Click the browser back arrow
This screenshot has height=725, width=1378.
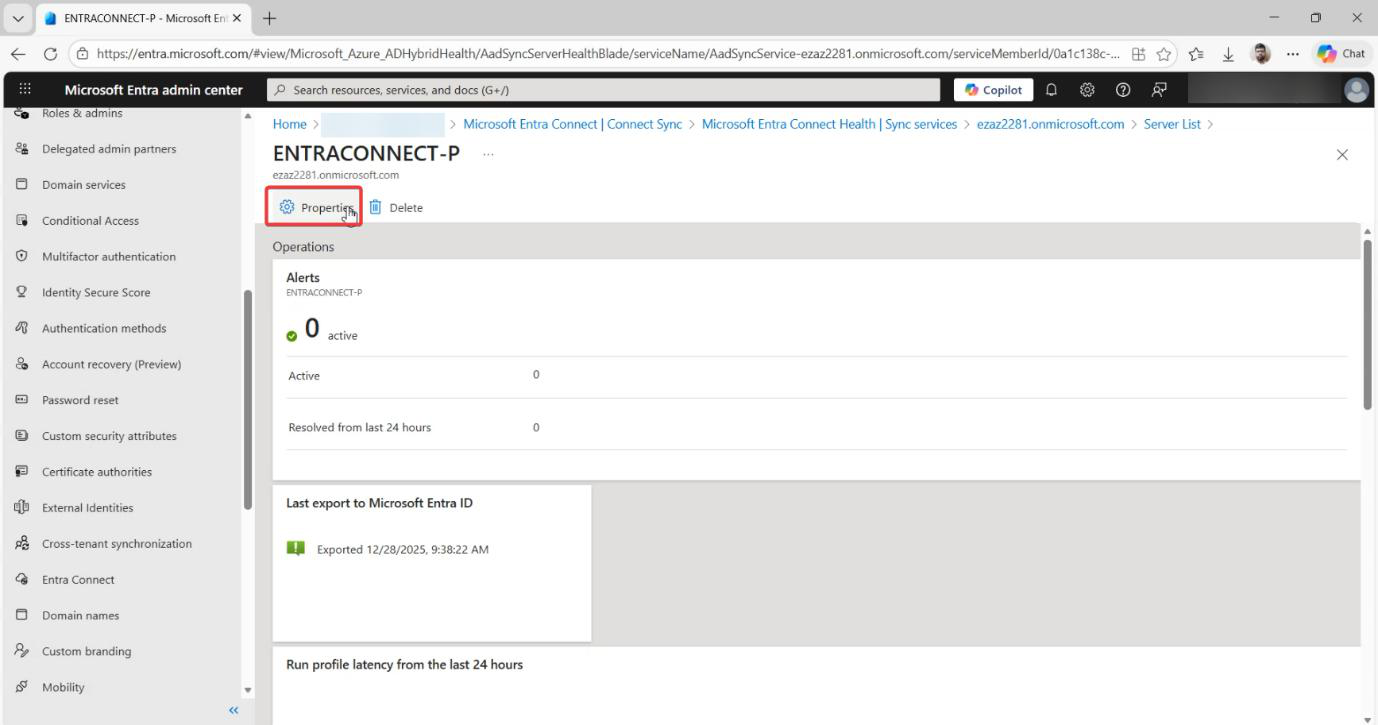pyautogui.click(x=17, y=54)
